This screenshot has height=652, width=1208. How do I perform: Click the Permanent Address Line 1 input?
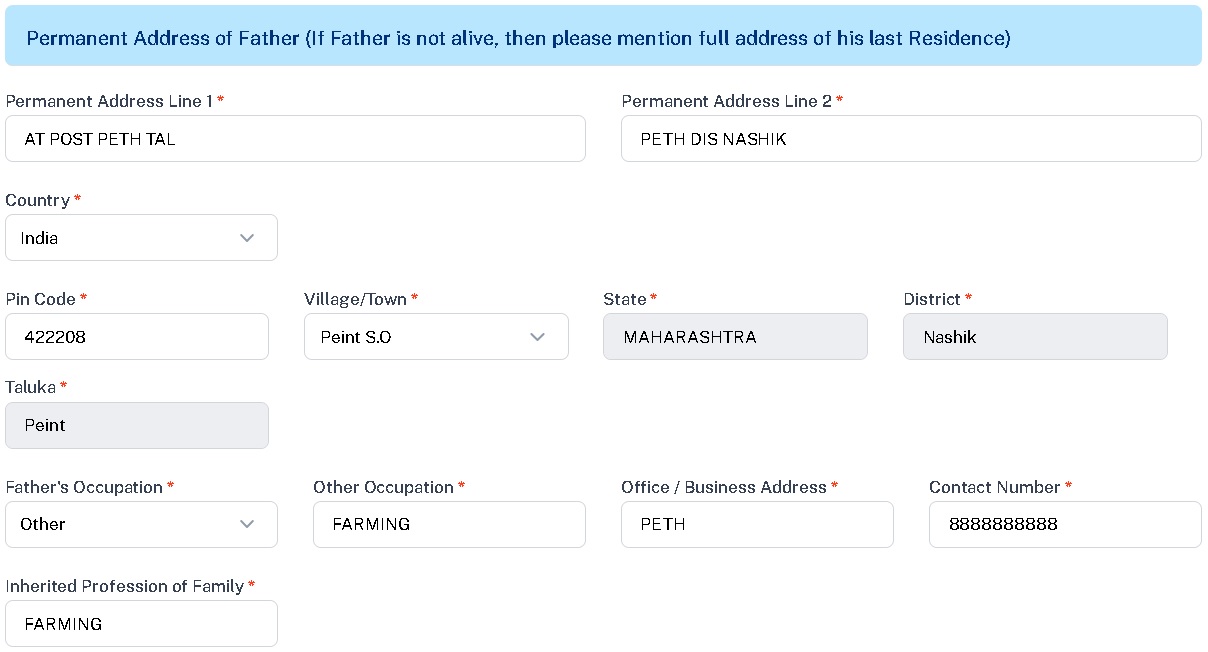(295, 139)
